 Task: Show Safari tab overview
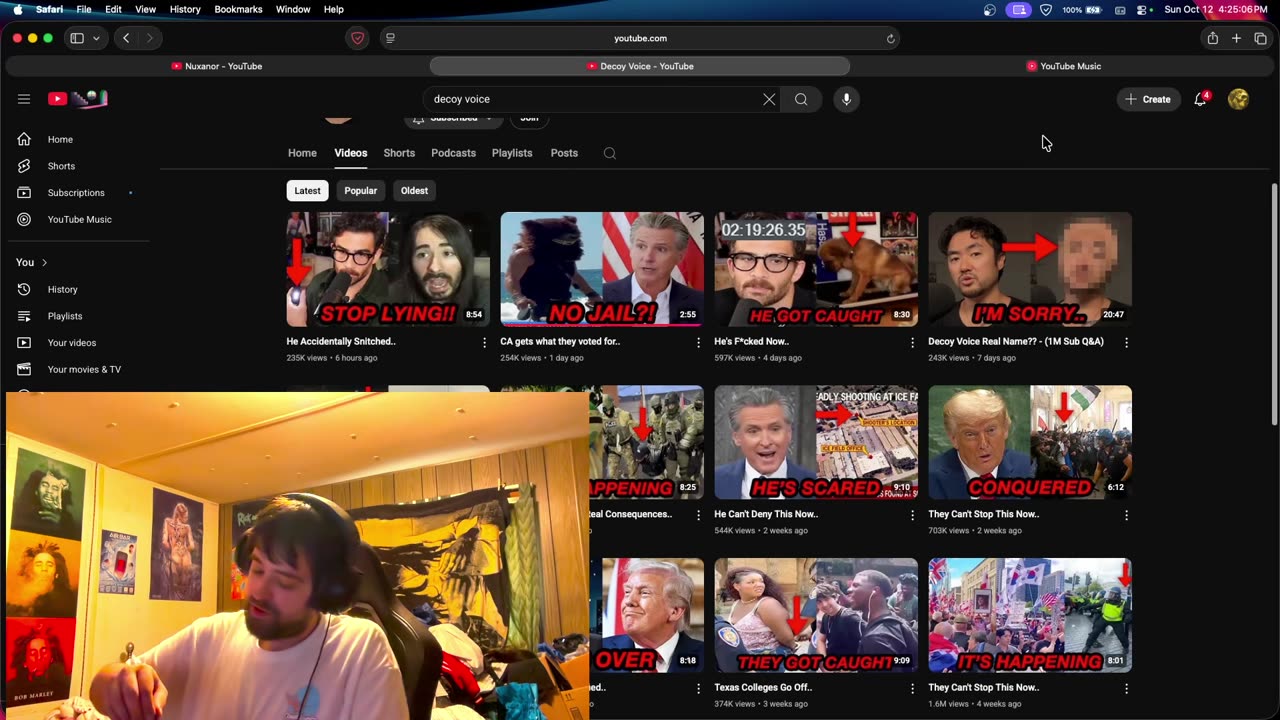coord(1260,38)
